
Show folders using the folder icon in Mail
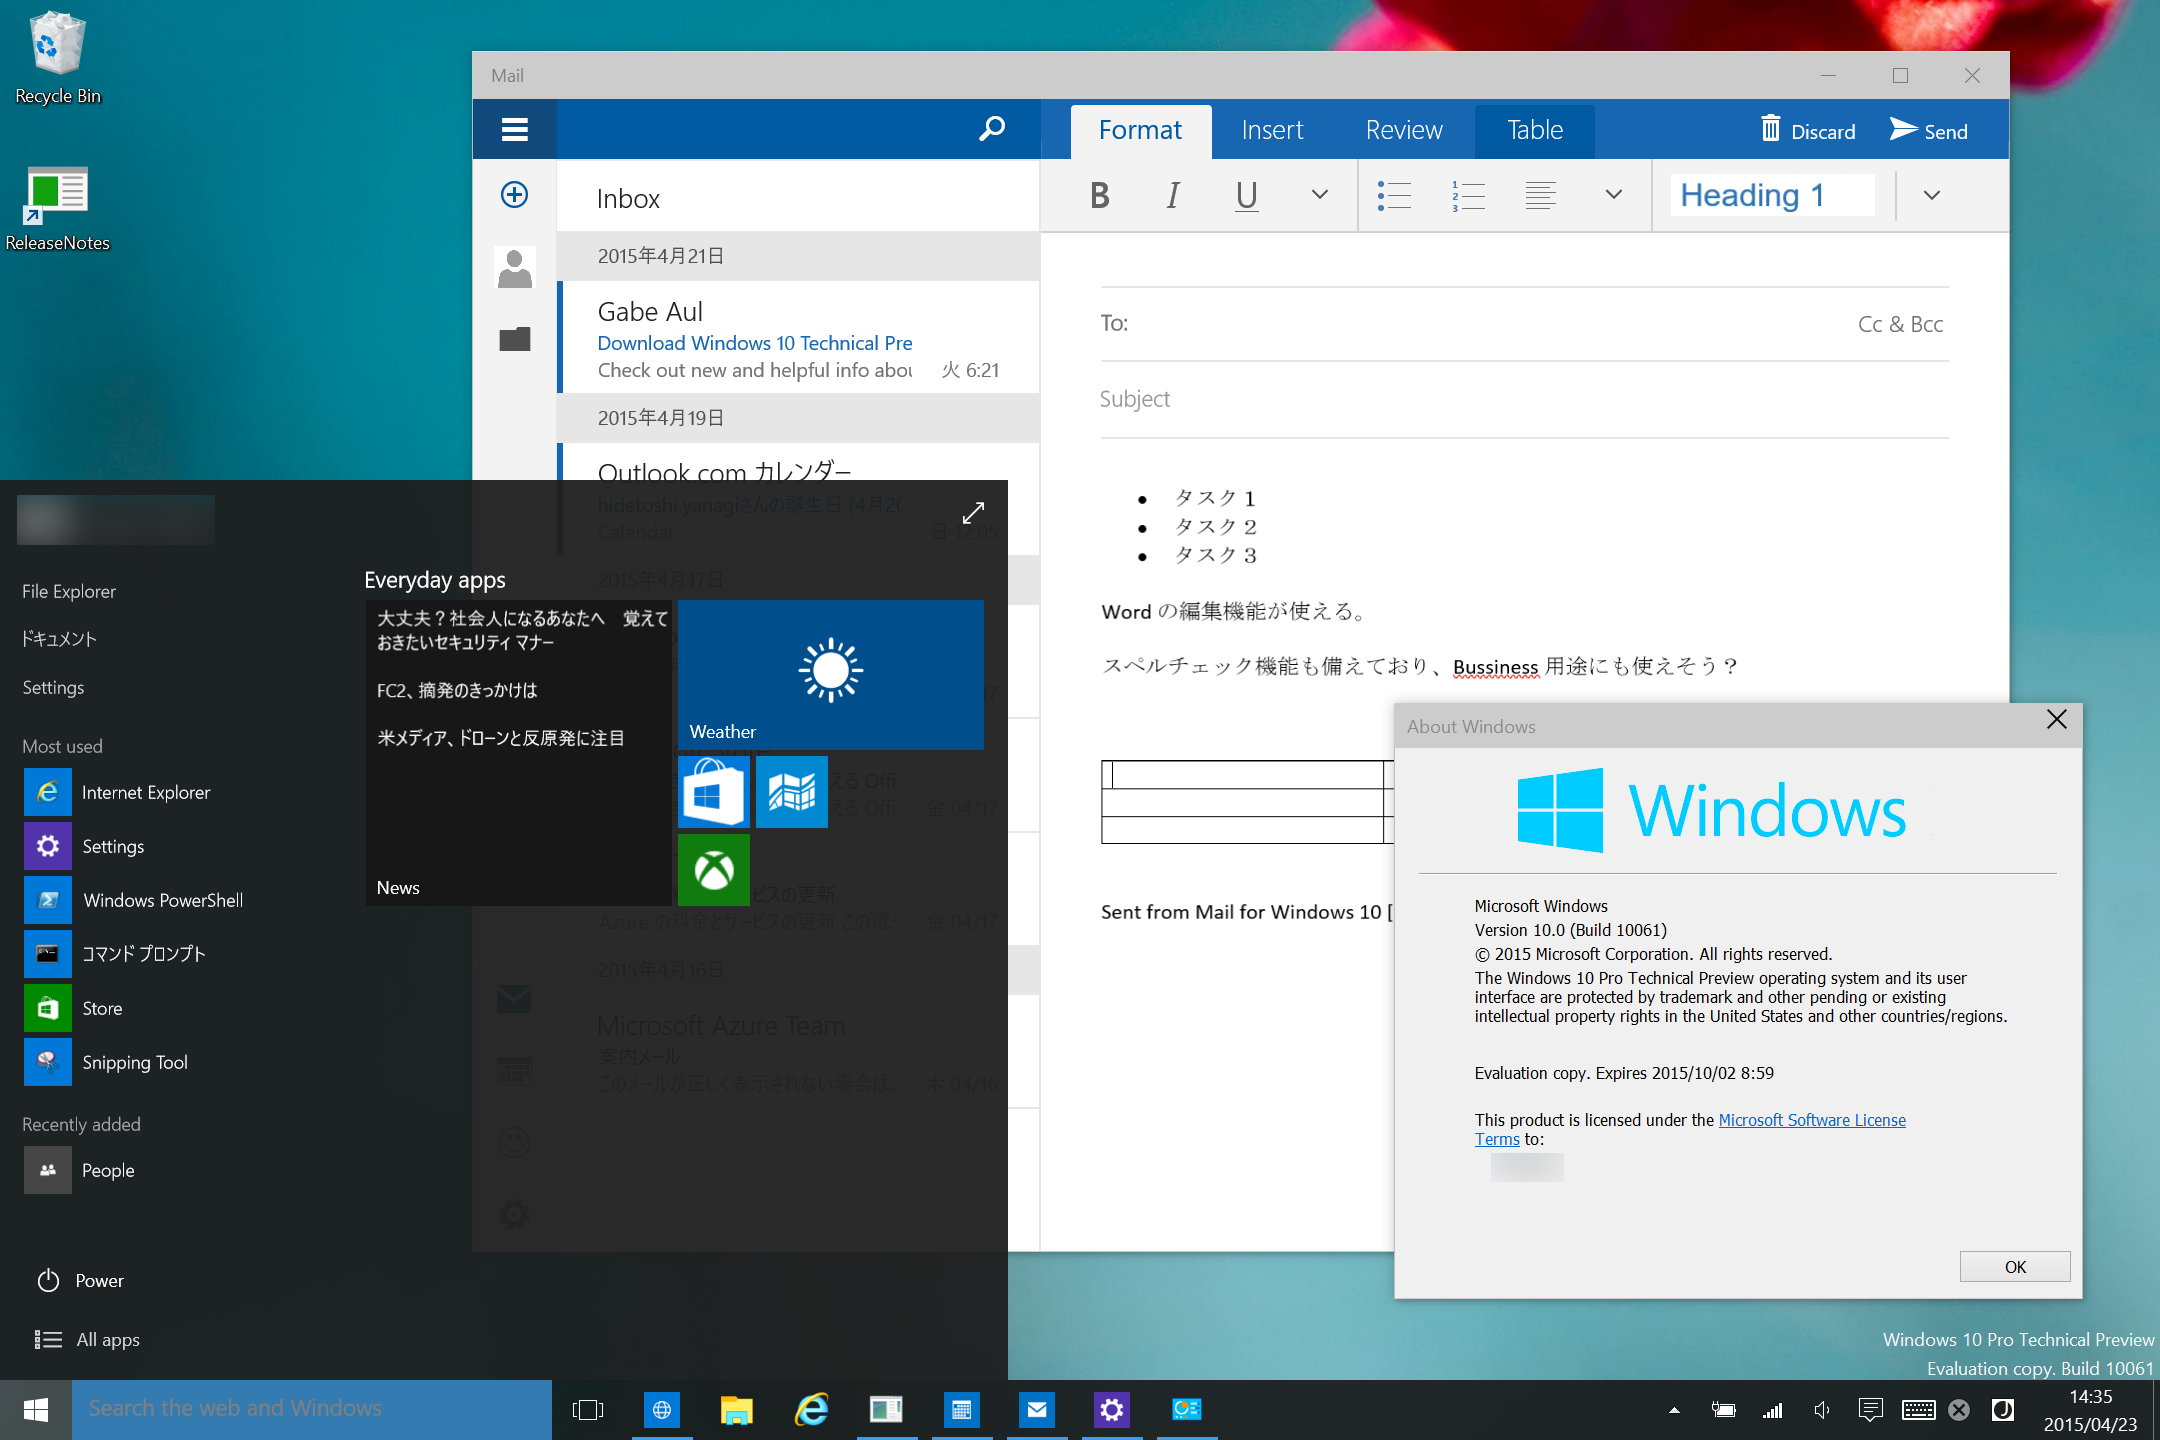click(514, 339)
